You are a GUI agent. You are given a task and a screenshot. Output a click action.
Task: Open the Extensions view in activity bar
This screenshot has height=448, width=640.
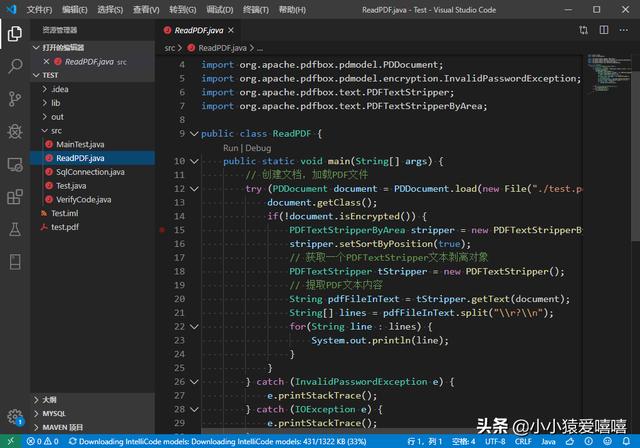(15, 197)
